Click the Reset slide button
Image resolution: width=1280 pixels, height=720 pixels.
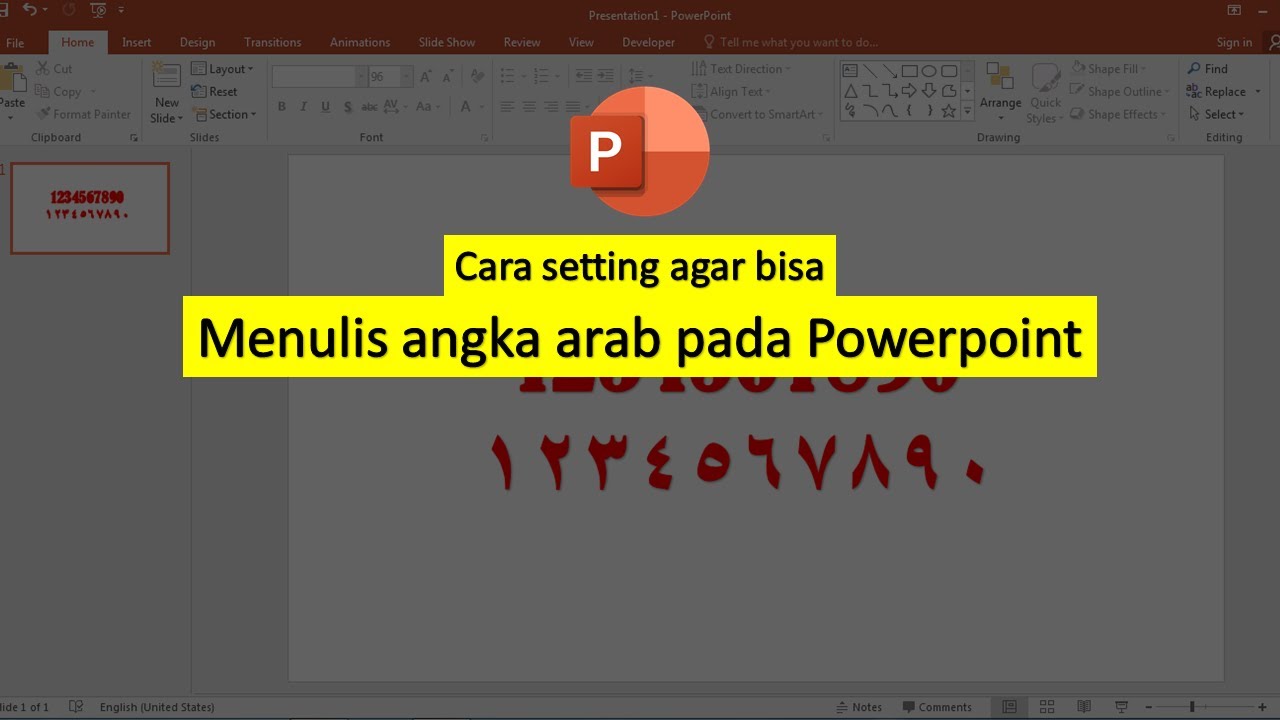pos(215,91)
